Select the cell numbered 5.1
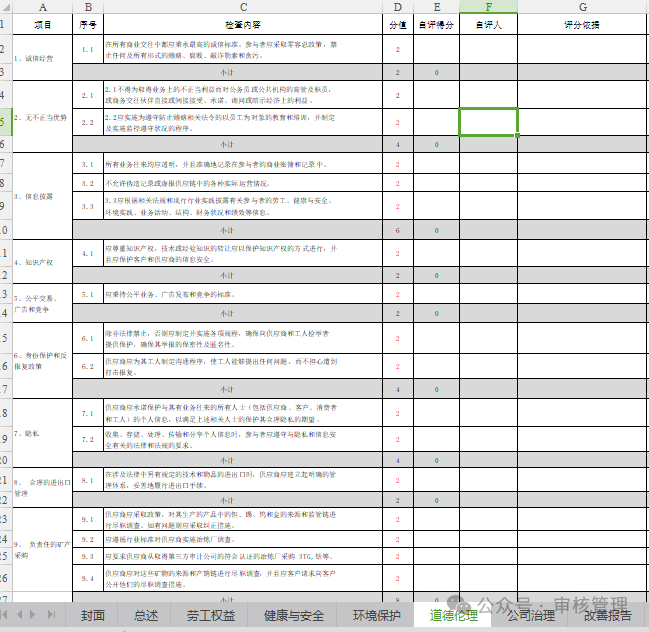This screenshot has width=649, height=632. coord(88,294)
